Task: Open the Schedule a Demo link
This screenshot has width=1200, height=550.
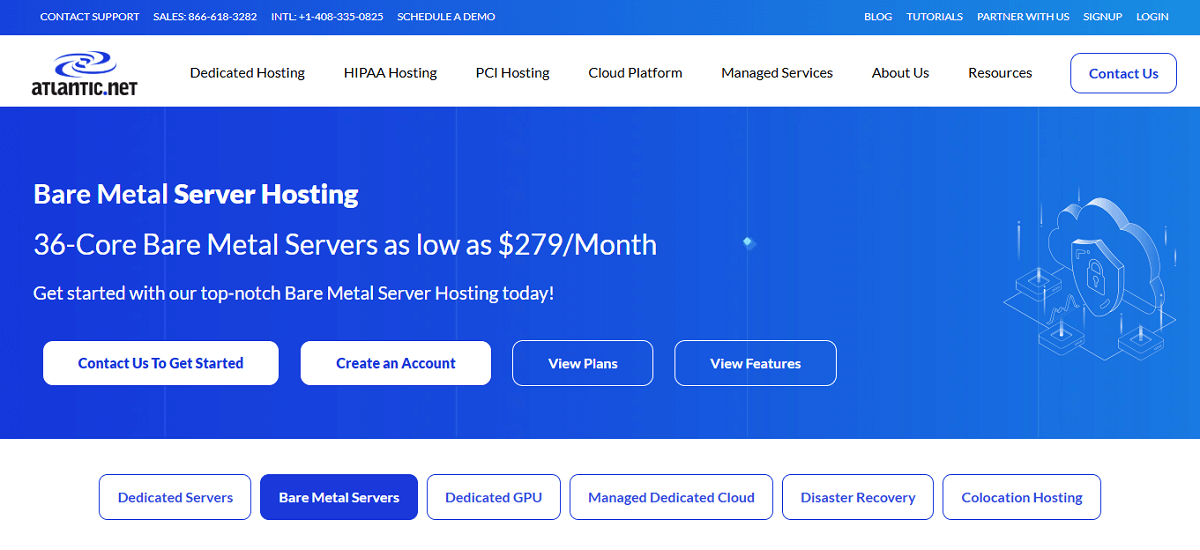Action: click(446, 17)
